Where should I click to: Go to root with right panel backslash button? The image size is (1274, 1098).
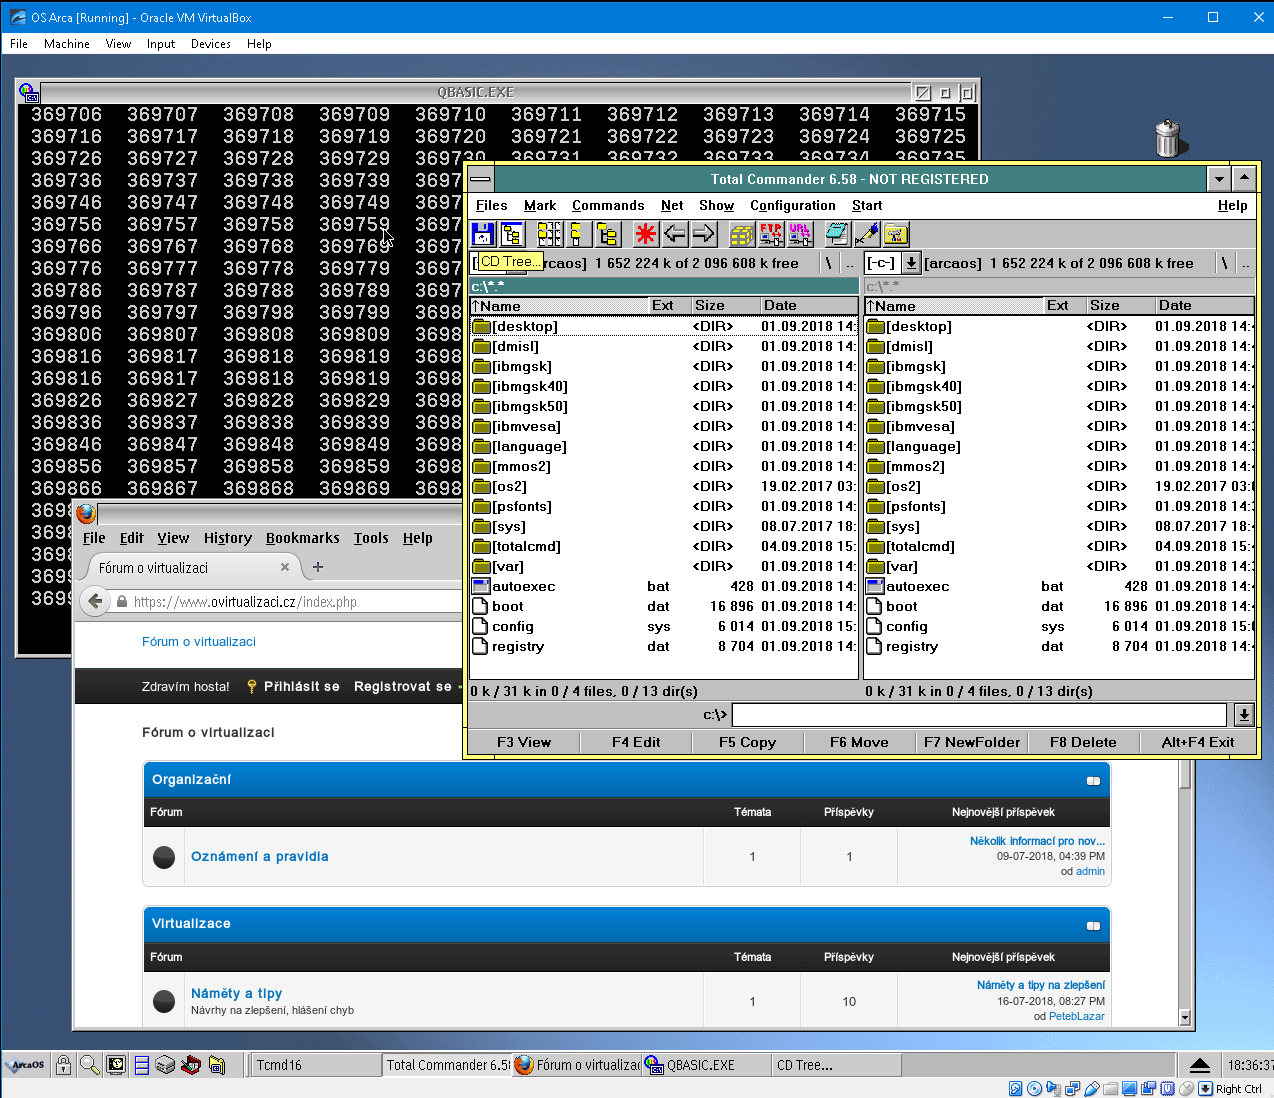coord(1224,263)
